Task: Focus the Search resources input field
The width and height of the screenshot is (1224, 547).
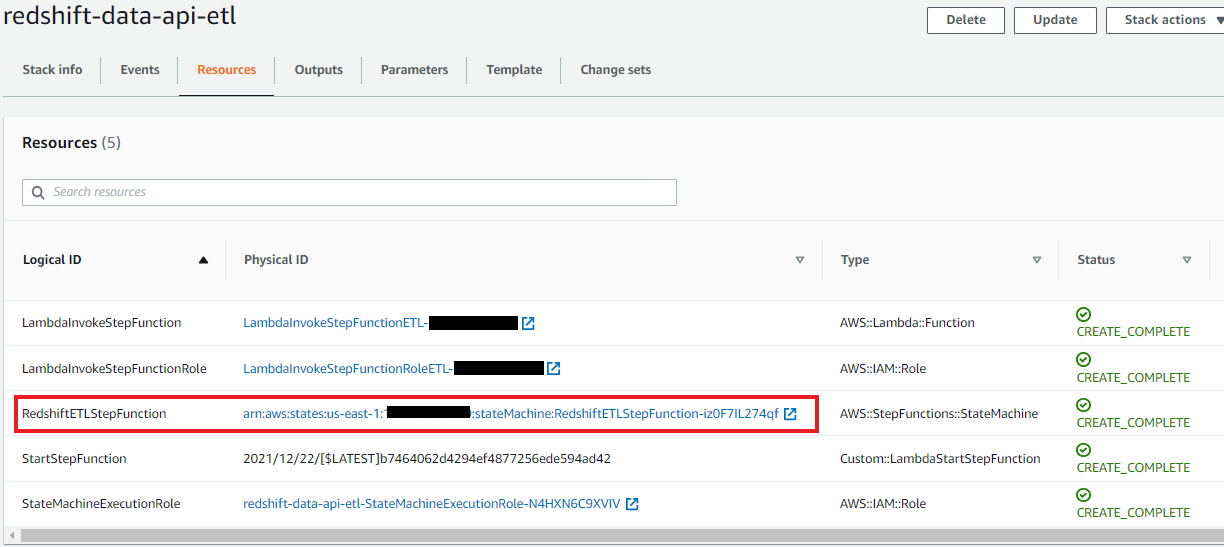Action: [349, 192]
